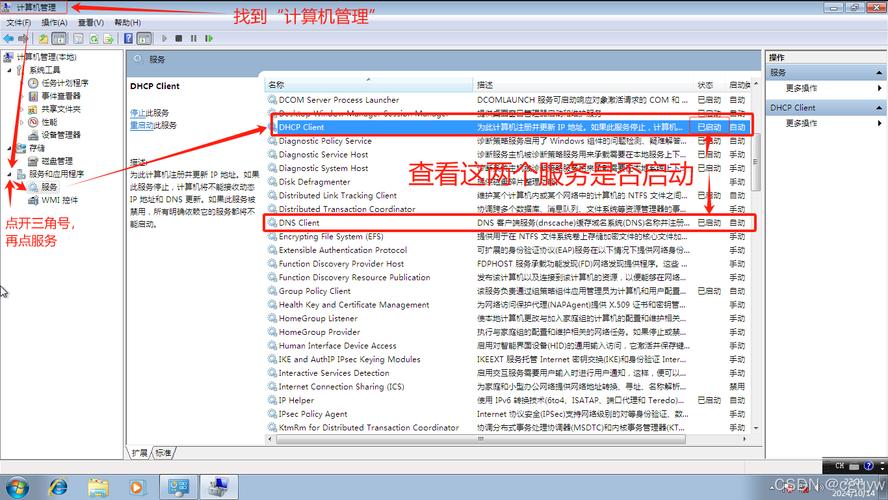Open the Windows Start orb

(x=17, y=487)
